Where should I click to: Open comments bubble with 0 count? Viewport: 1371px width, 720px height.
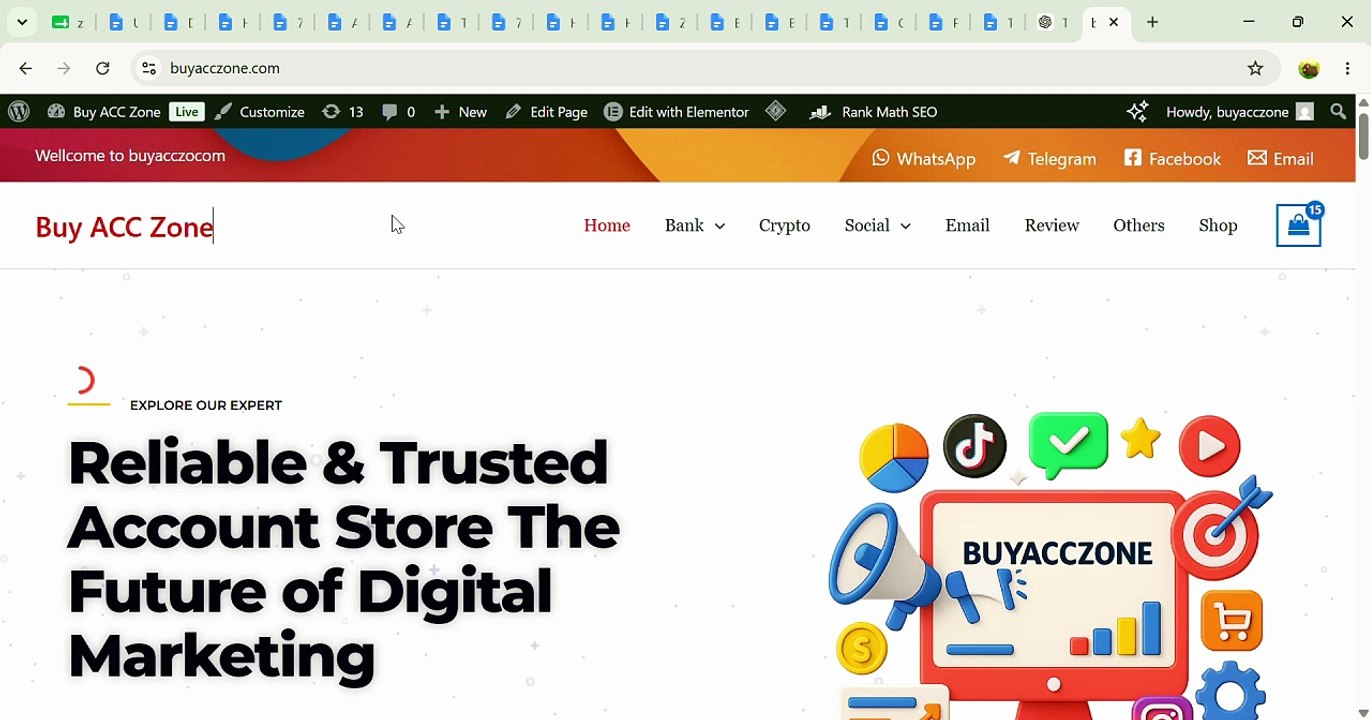point(398,112)
